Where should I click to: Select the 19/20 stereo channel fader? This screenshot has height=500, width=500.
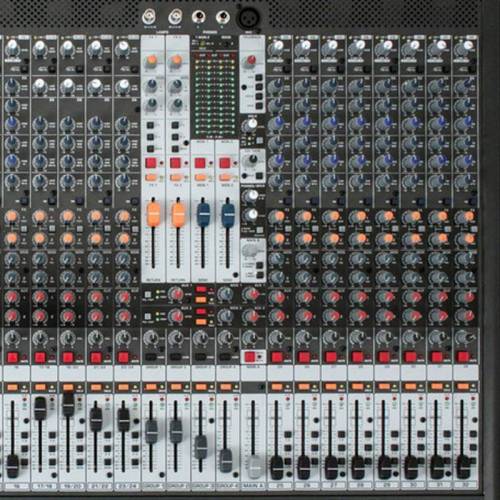click(68, 404)
